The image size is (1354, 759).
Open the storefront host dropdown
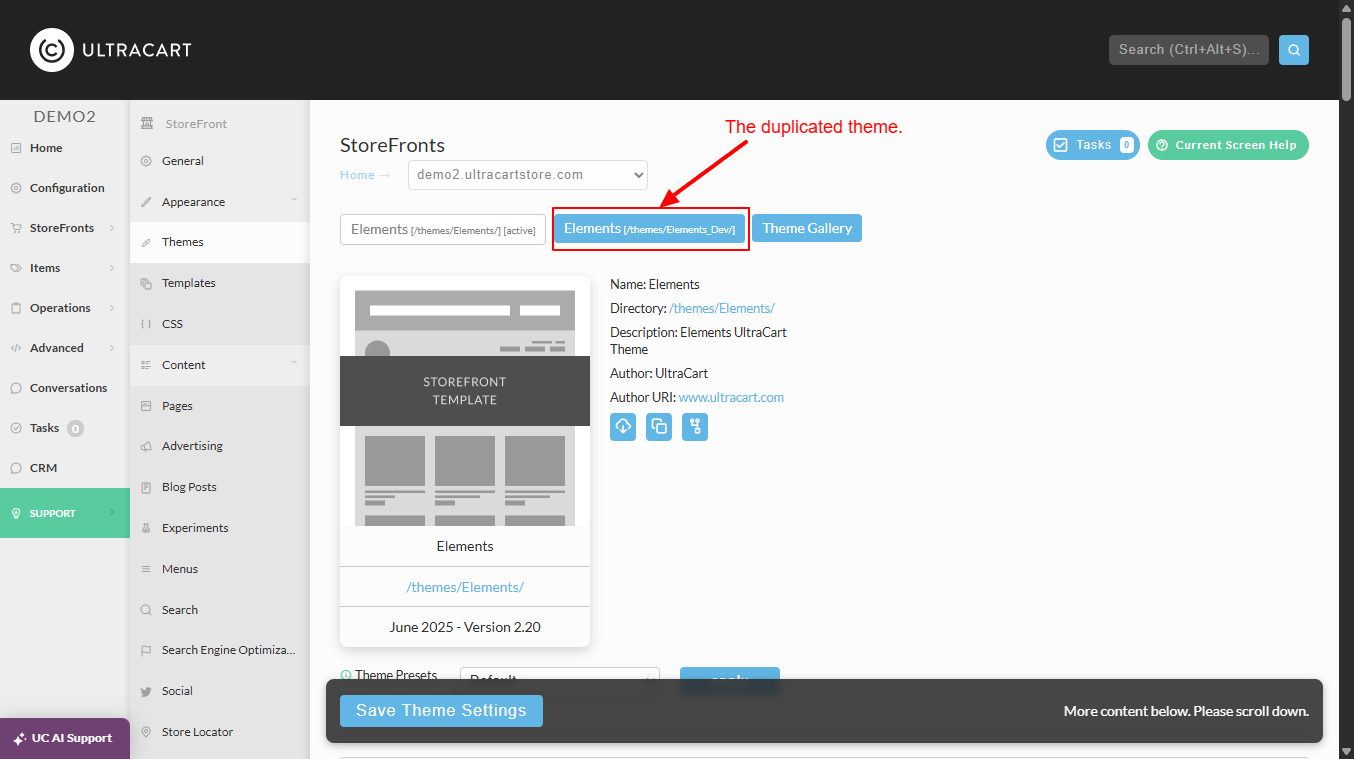[528, 175]
